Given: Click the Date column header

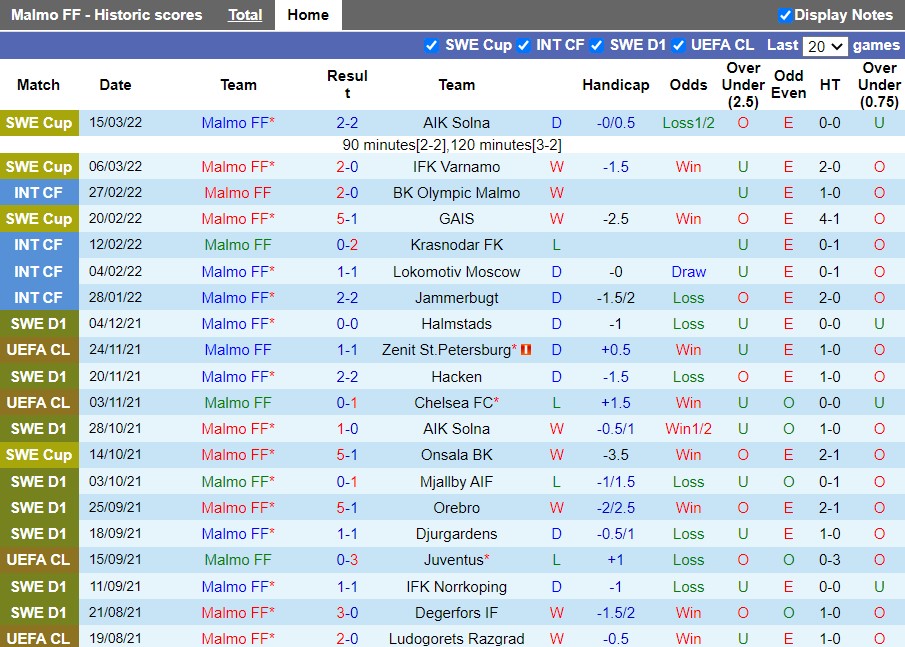Looking at the screenshot, I should [x=115, y=85].
